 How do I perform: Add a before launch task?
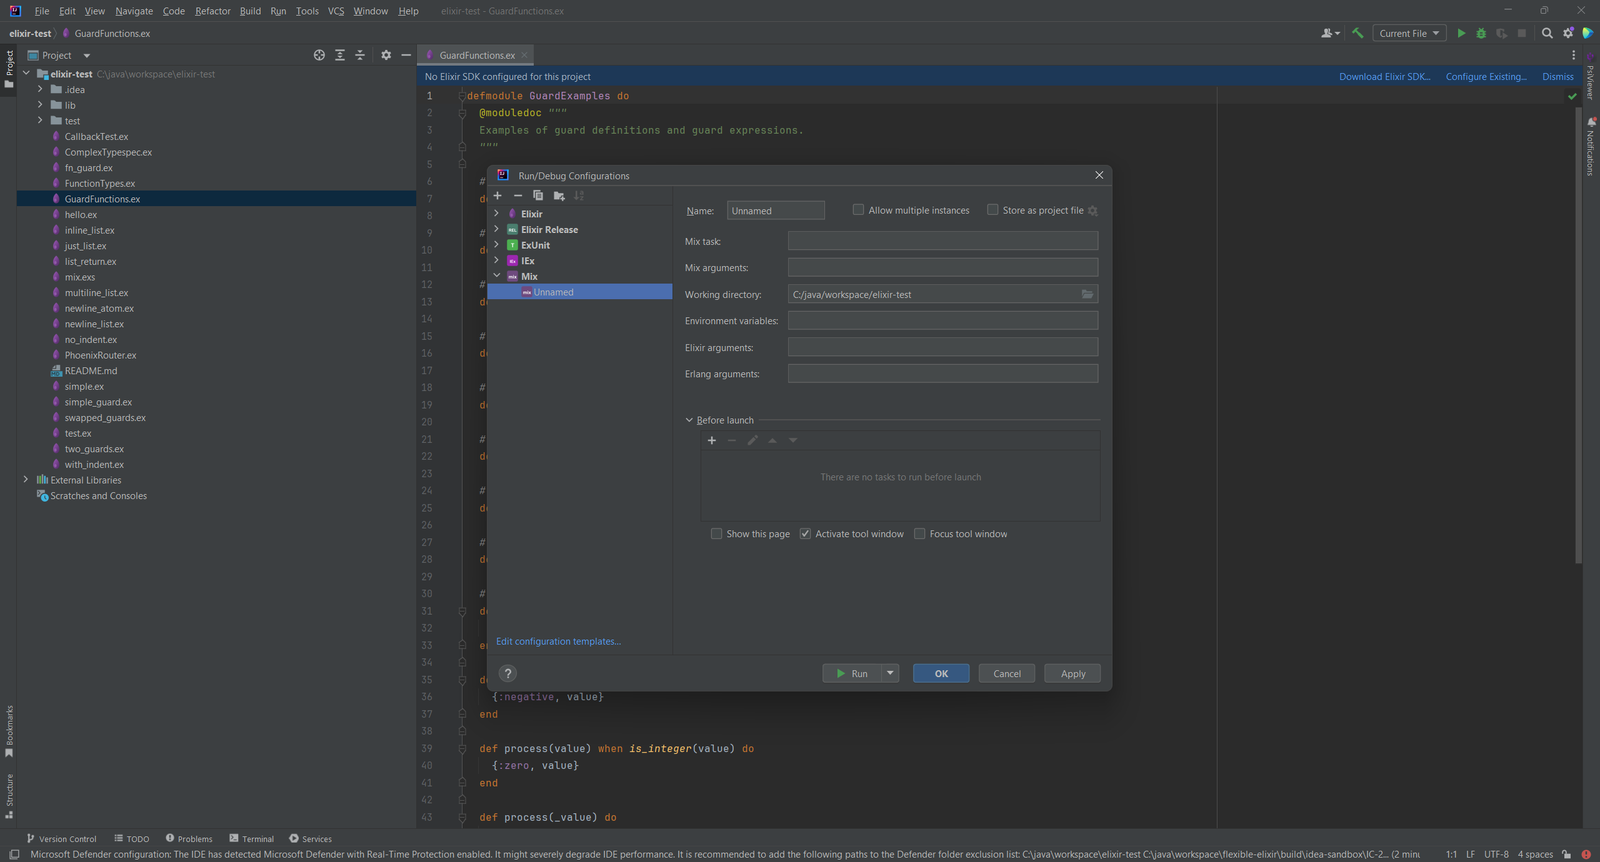(x=712, y=440)
